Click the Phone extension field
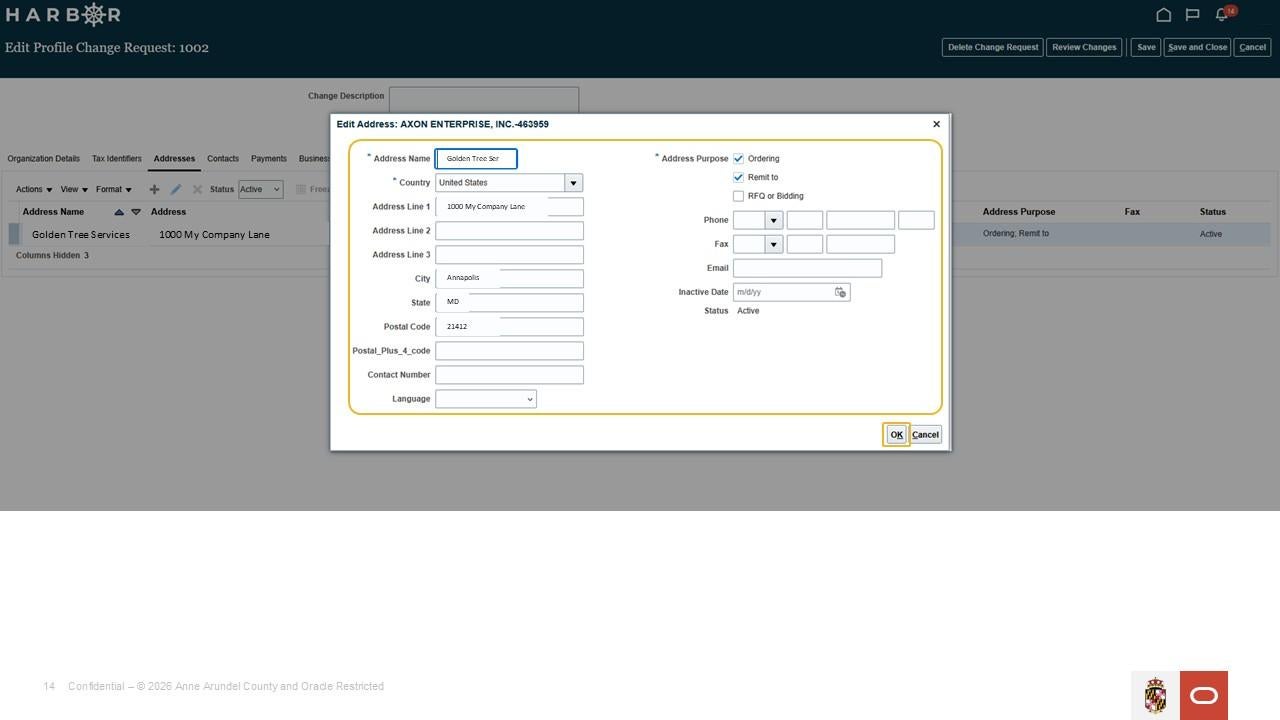The height and width of the screenshot is (720, 1280). pyautogui.click(x=916, y=220)
